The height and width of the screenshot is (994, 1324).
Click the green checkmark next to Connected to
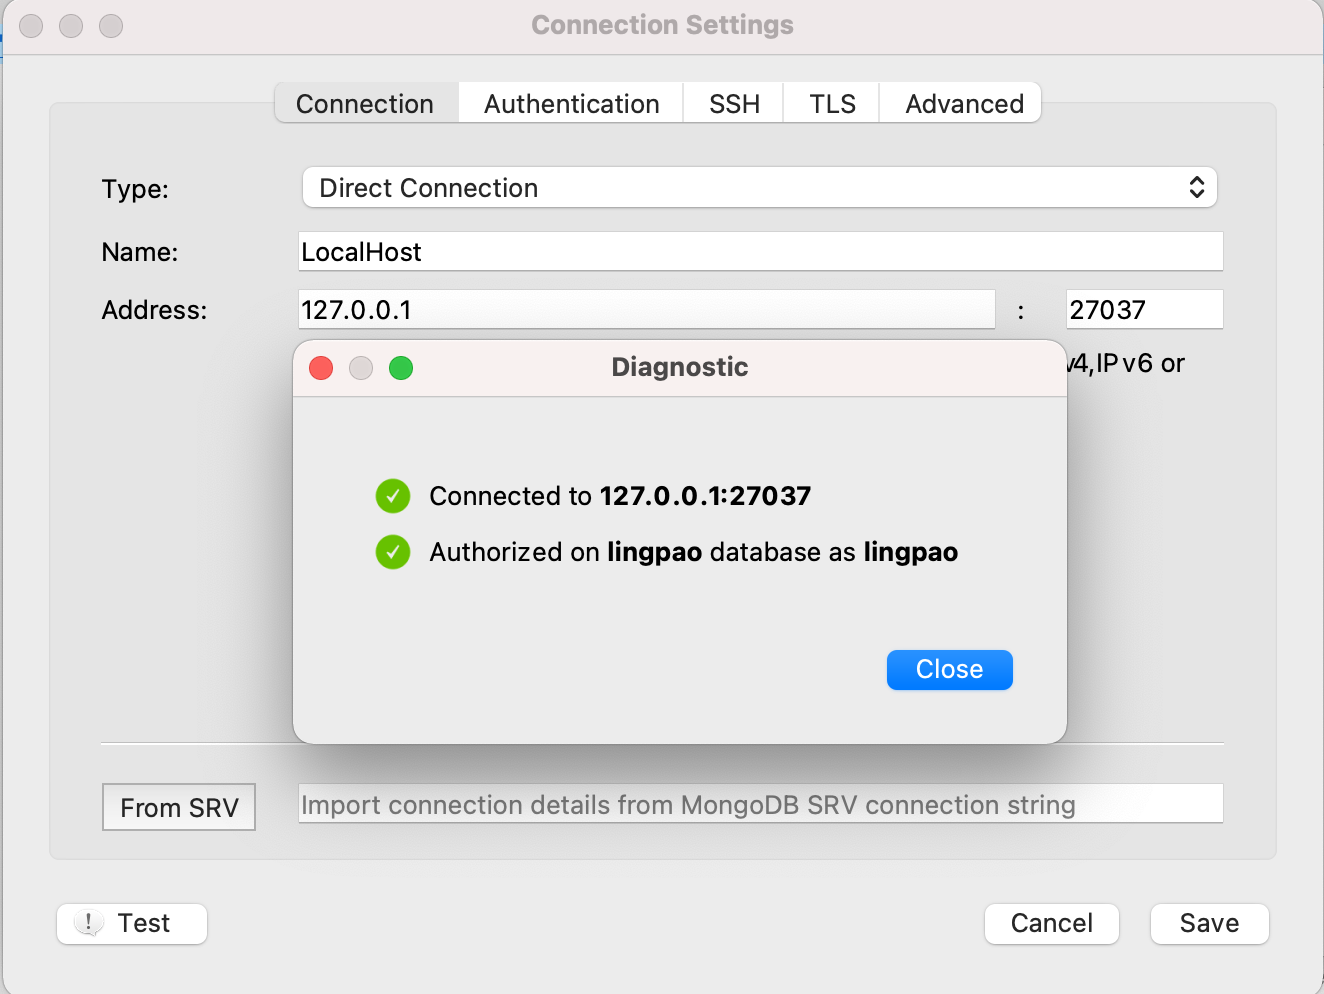coord(393,495)
